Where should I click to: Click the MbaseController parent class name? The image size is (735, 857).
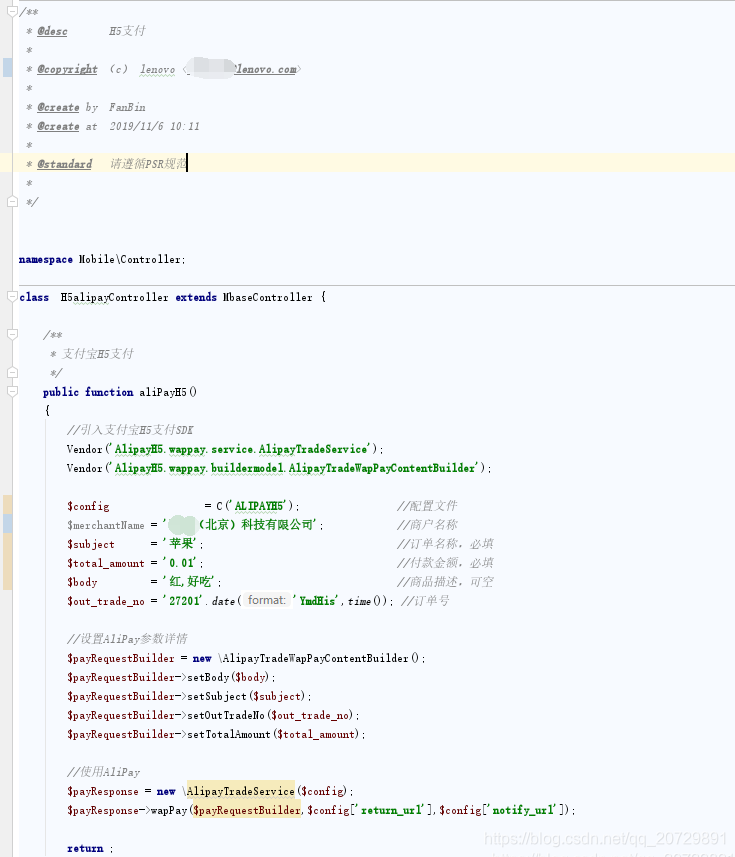(x=268, y=297)
